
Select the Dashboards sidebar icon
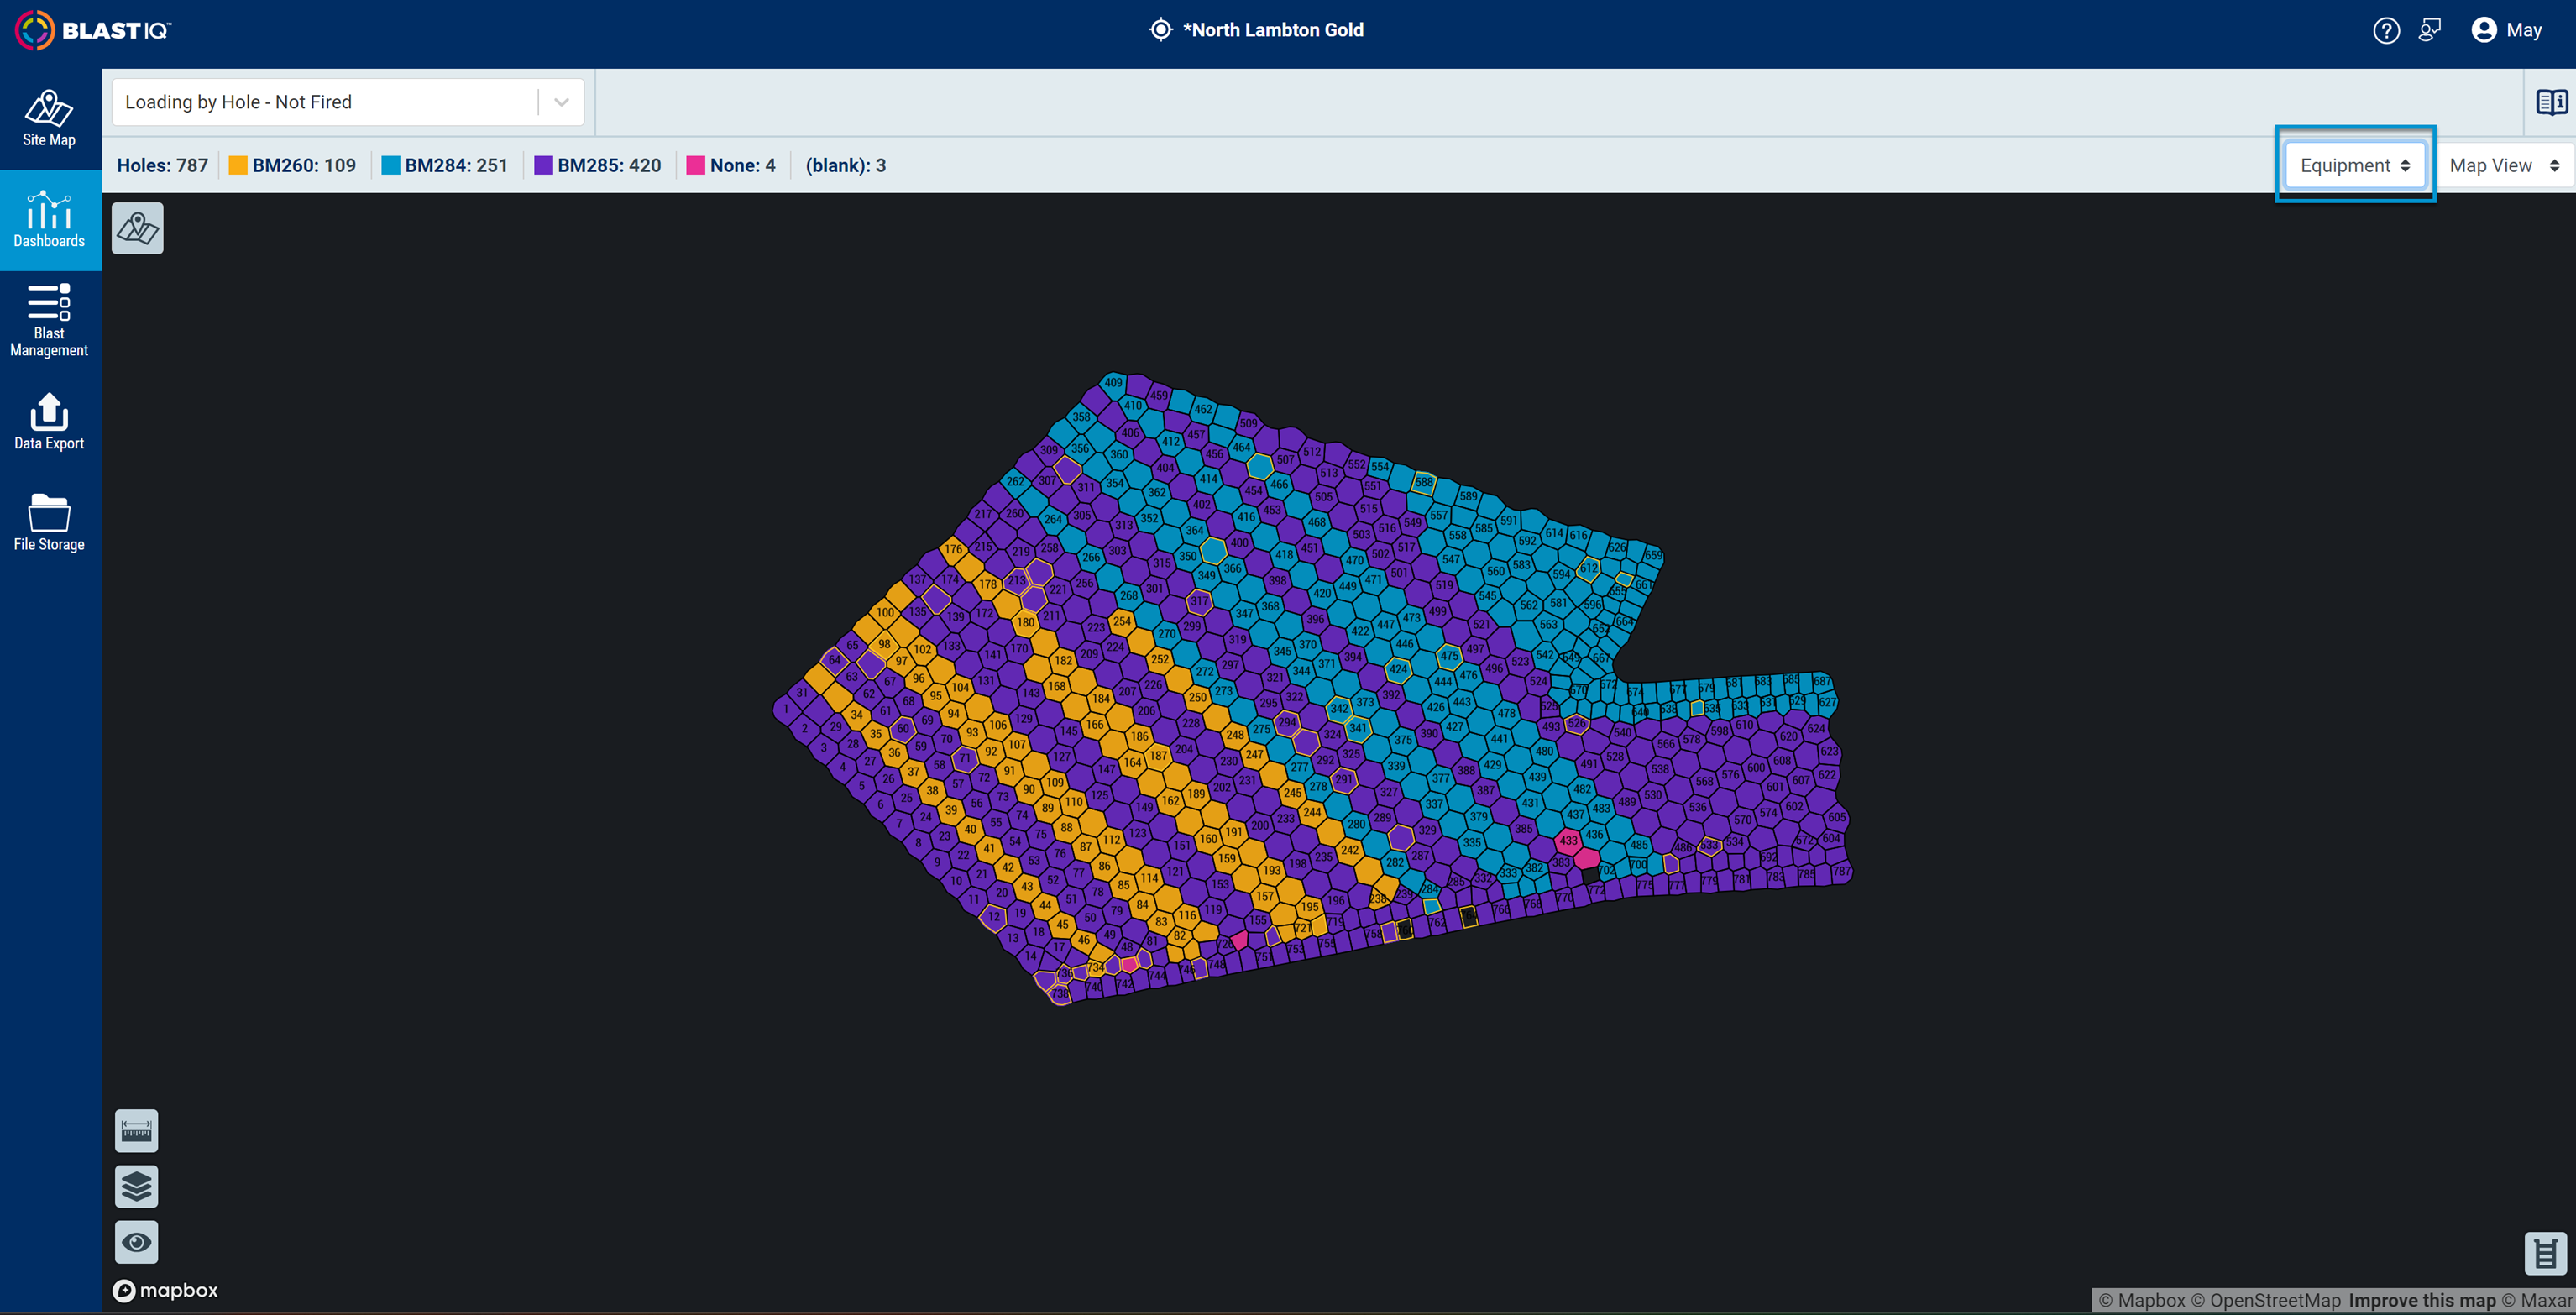coord(49,220)
